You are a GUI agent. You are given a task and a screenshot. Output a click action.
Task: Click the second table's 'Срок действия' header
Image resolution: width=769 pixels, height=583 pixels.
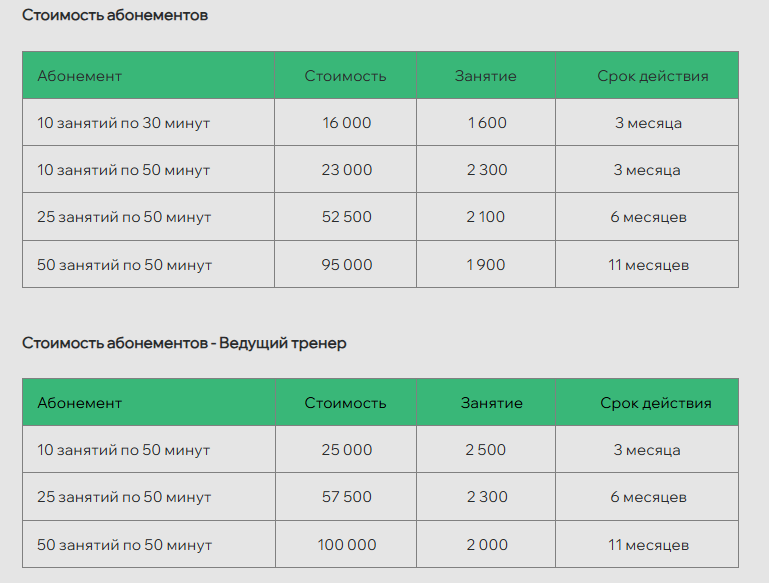point(656,403)
